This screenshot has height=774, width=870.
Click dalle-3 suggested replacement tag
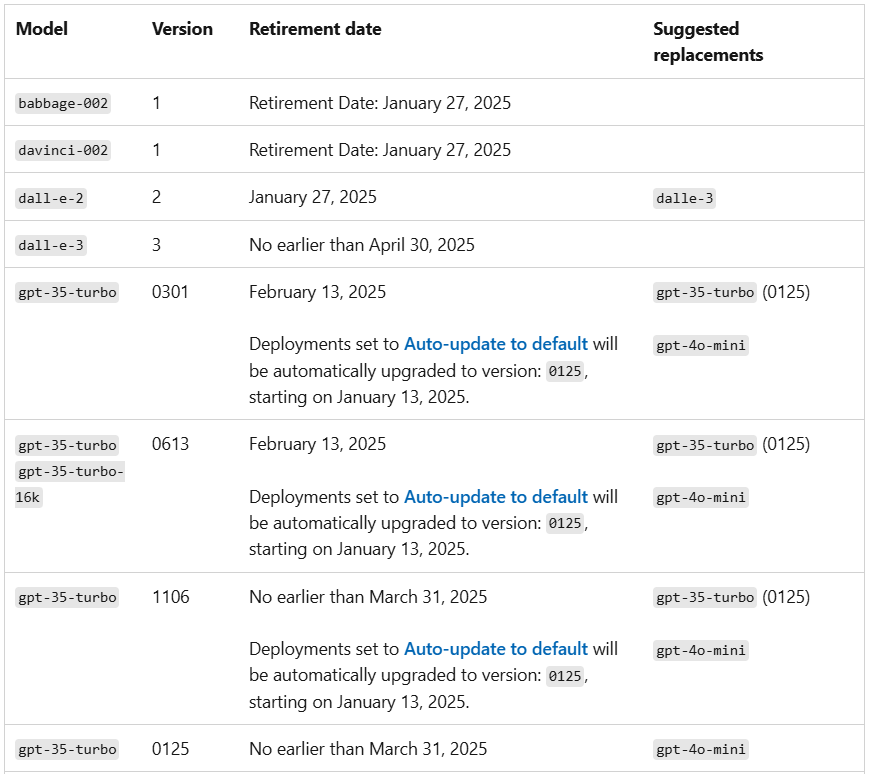coord(684,198)
